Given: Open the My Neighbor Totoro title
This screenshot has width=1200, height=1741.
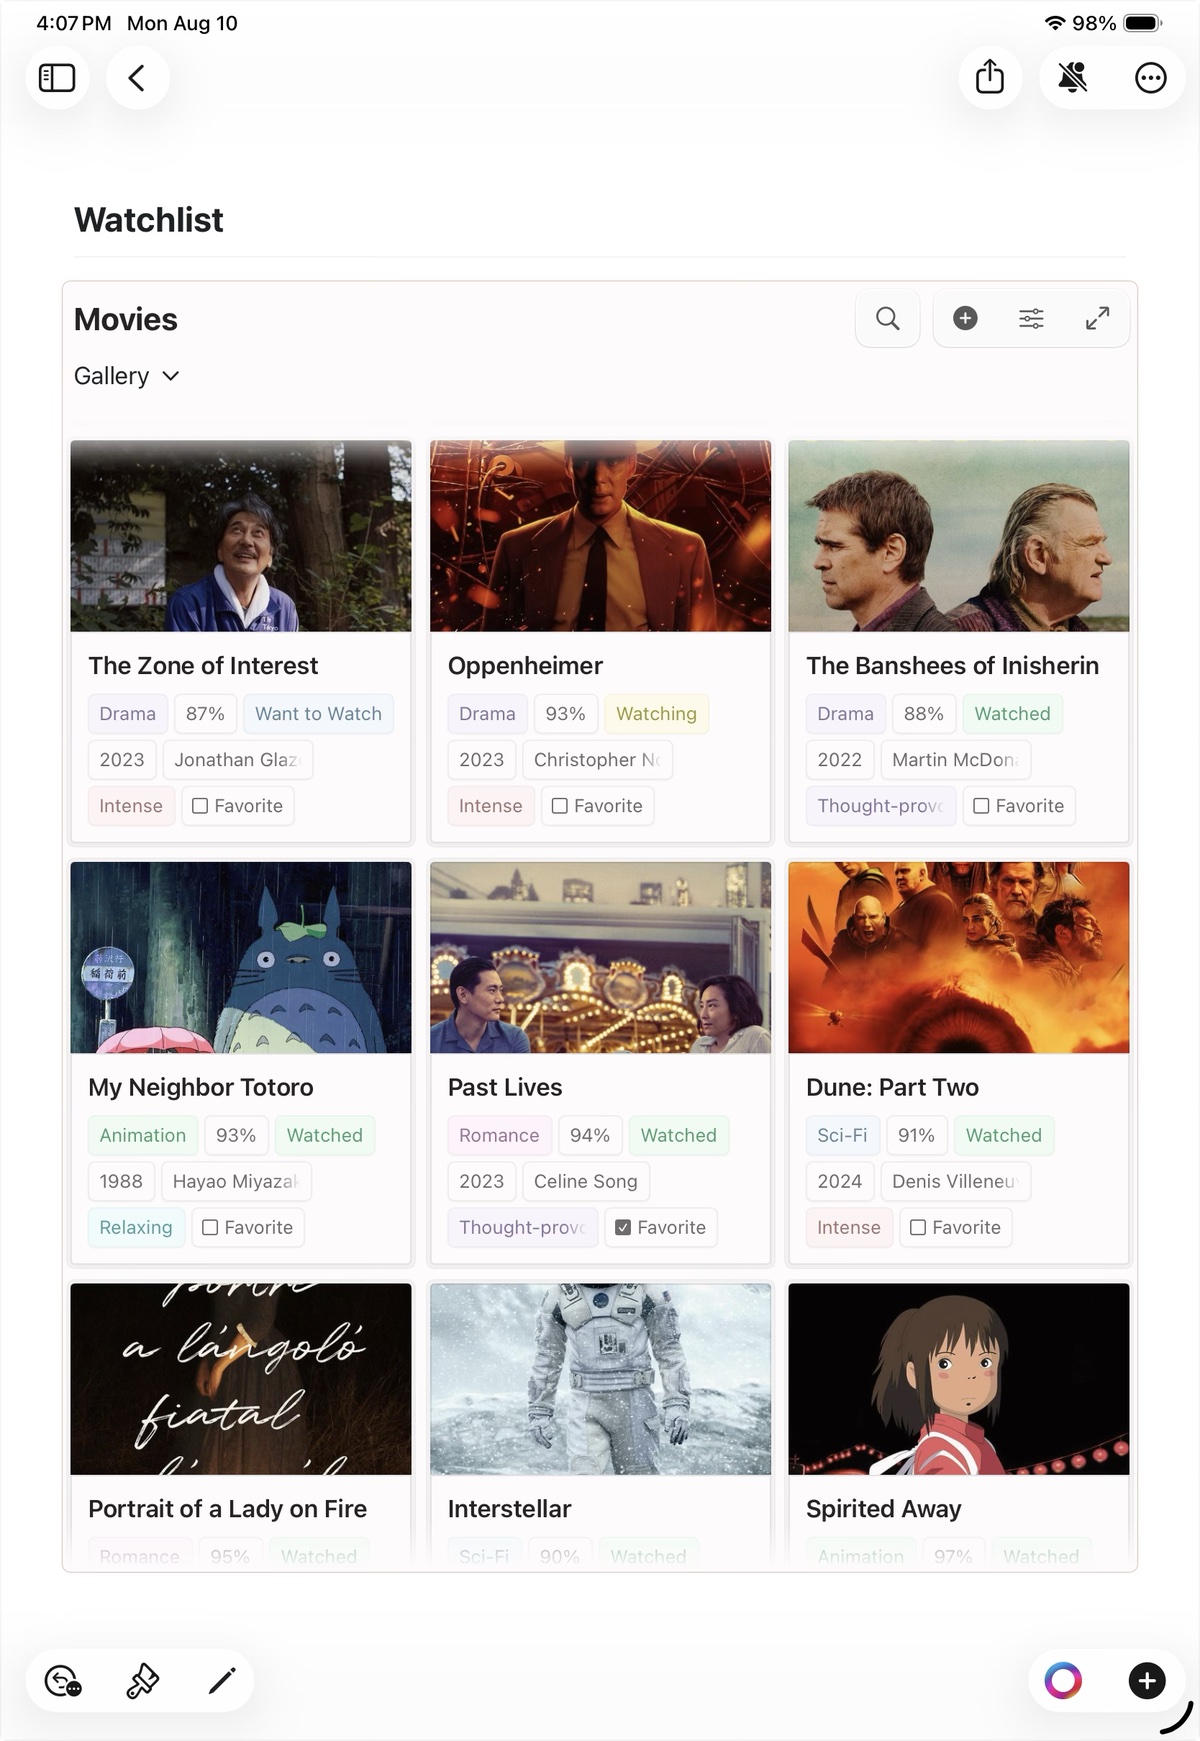Looking at the screenshot, I should coord(201,1088).
